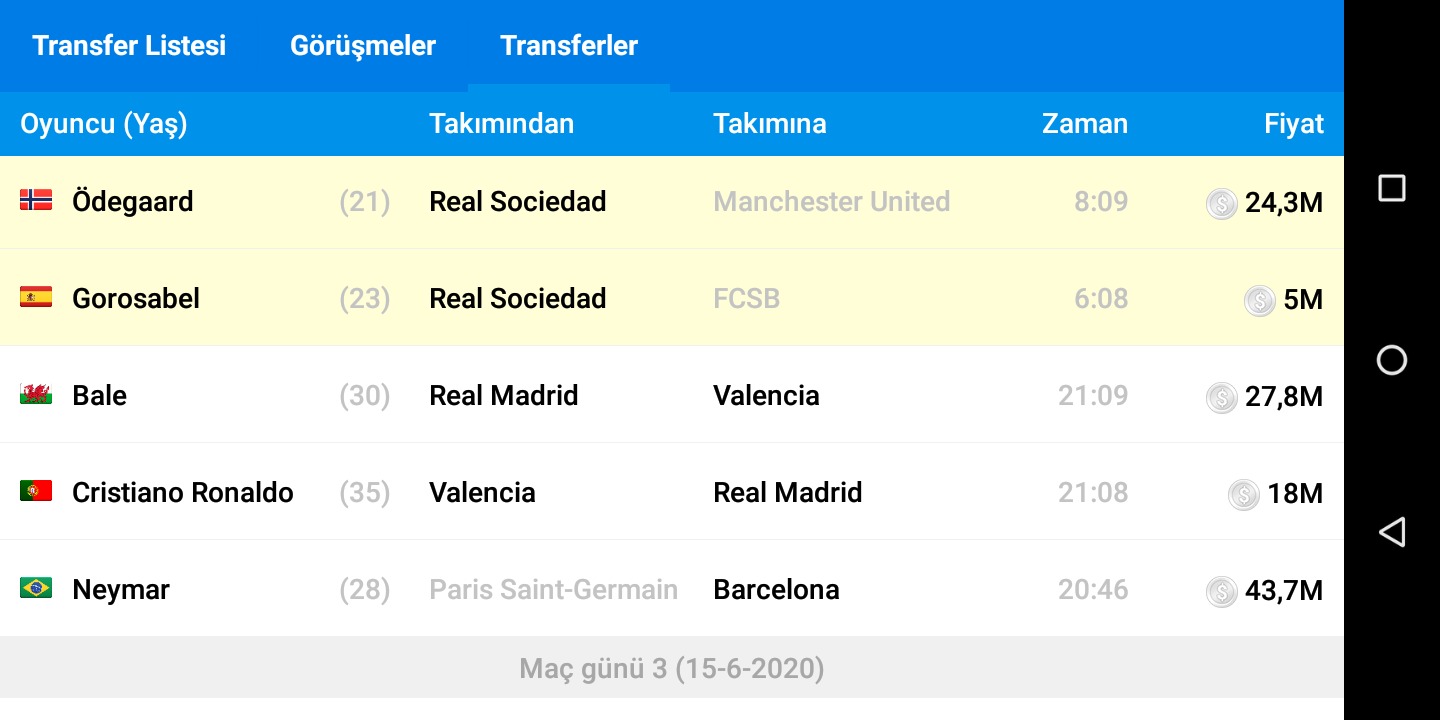This screenshot has height=720, width=1440.
Task: Switch to the Görüşmeler tab
Action: click(363, 46)
